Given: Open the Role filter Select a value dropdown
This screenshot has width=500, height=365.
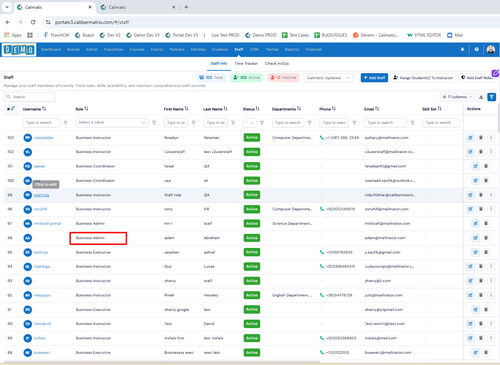Looking at the screenshot, I should click(112, 123).
